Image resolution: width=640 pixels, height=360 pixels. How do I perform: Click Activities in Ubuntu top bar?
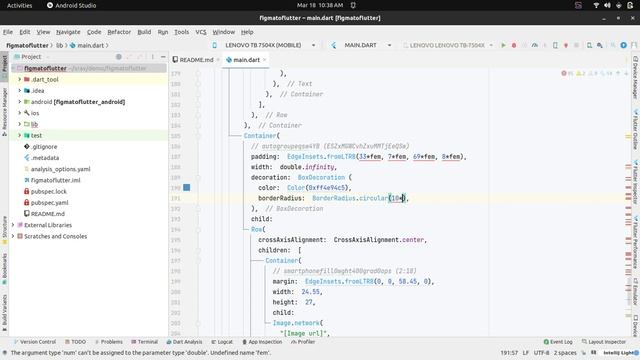click(x=20, y=5)
